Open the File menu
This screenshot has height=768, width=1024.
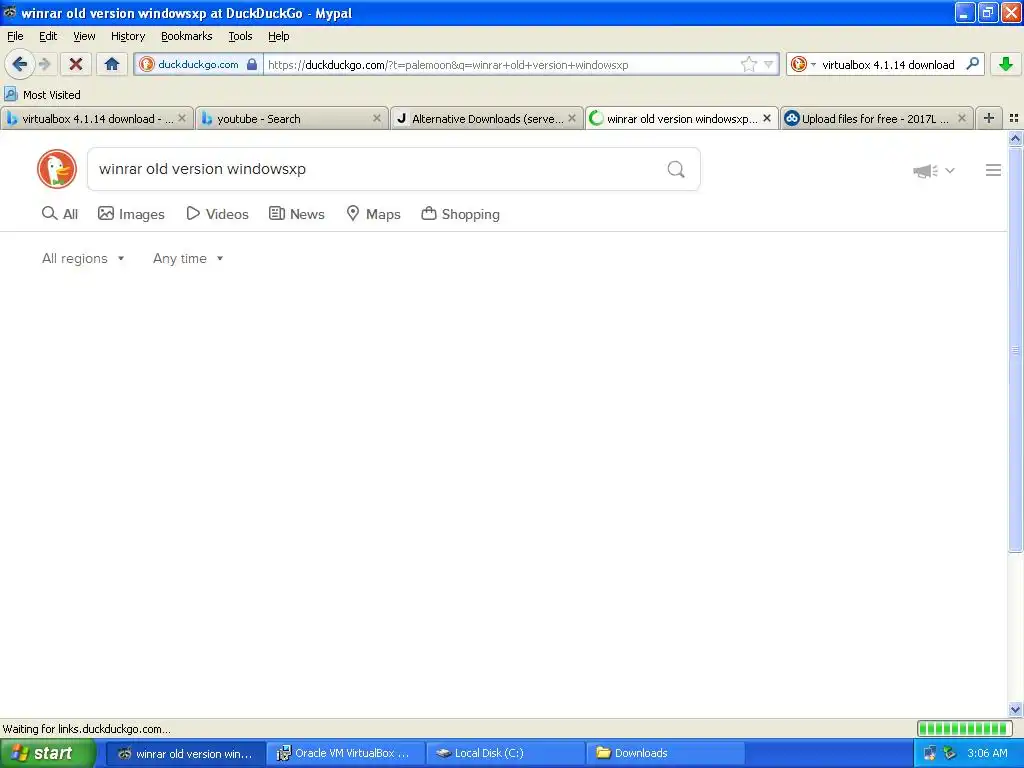(15, 36)
